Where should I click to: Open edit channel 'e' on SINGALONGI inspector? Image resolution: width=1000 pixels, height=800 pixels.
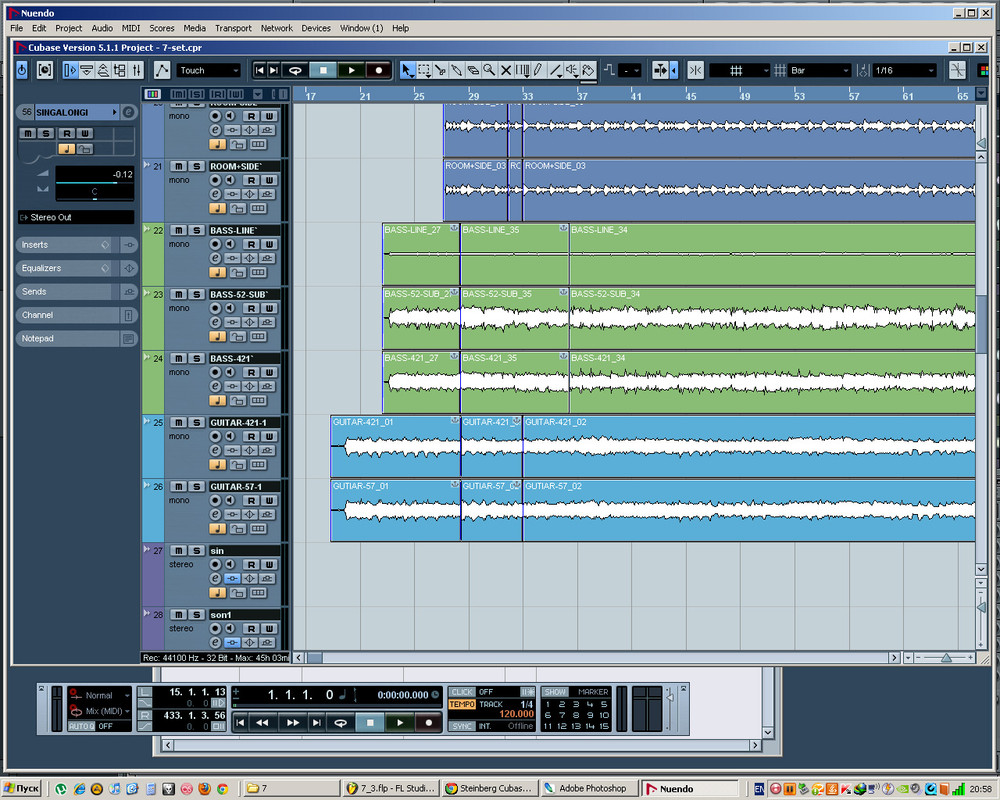tap(129, 112)
